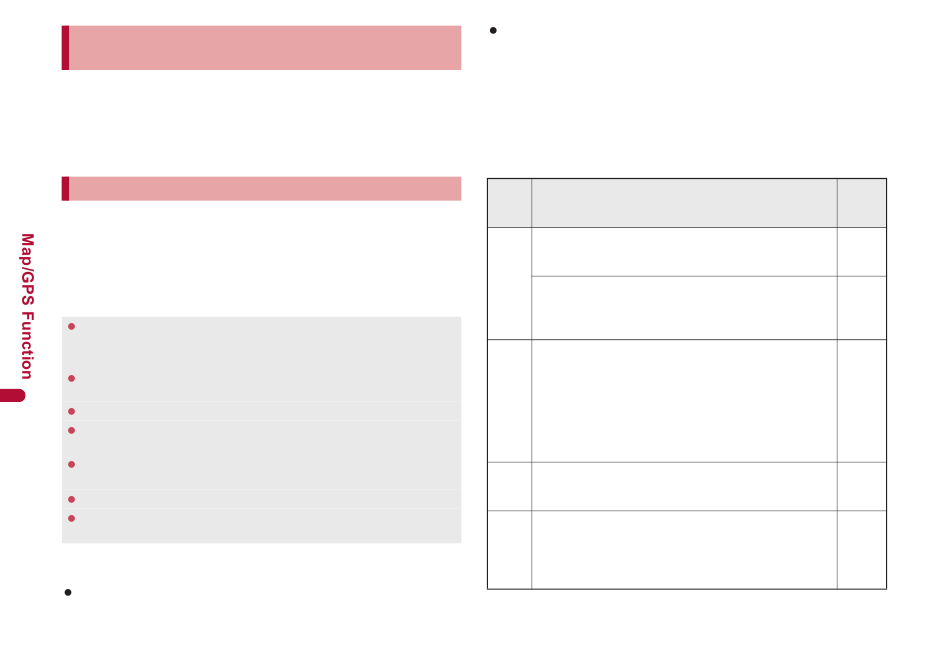The width and height of the screenshot is (950, 646).
Task: Select the last-column cell in the bottom table row
Action: pyautogui.click(x=862, y=550)
